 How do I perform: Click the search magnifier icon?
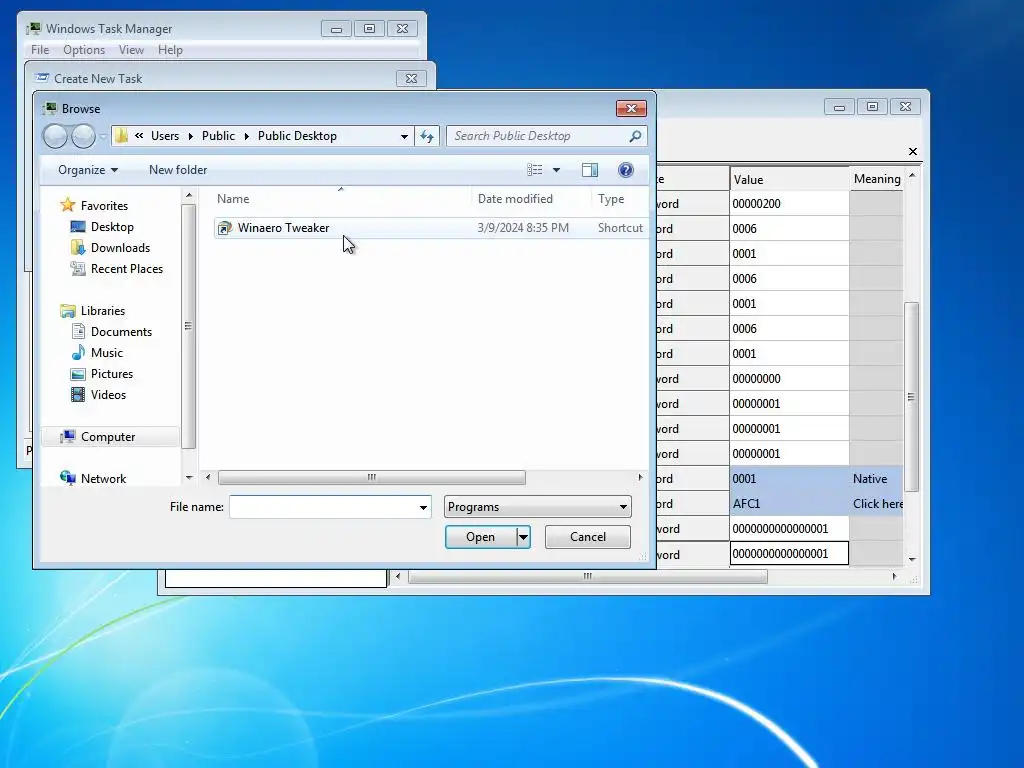pyautogui.click(x=635, y=136)
